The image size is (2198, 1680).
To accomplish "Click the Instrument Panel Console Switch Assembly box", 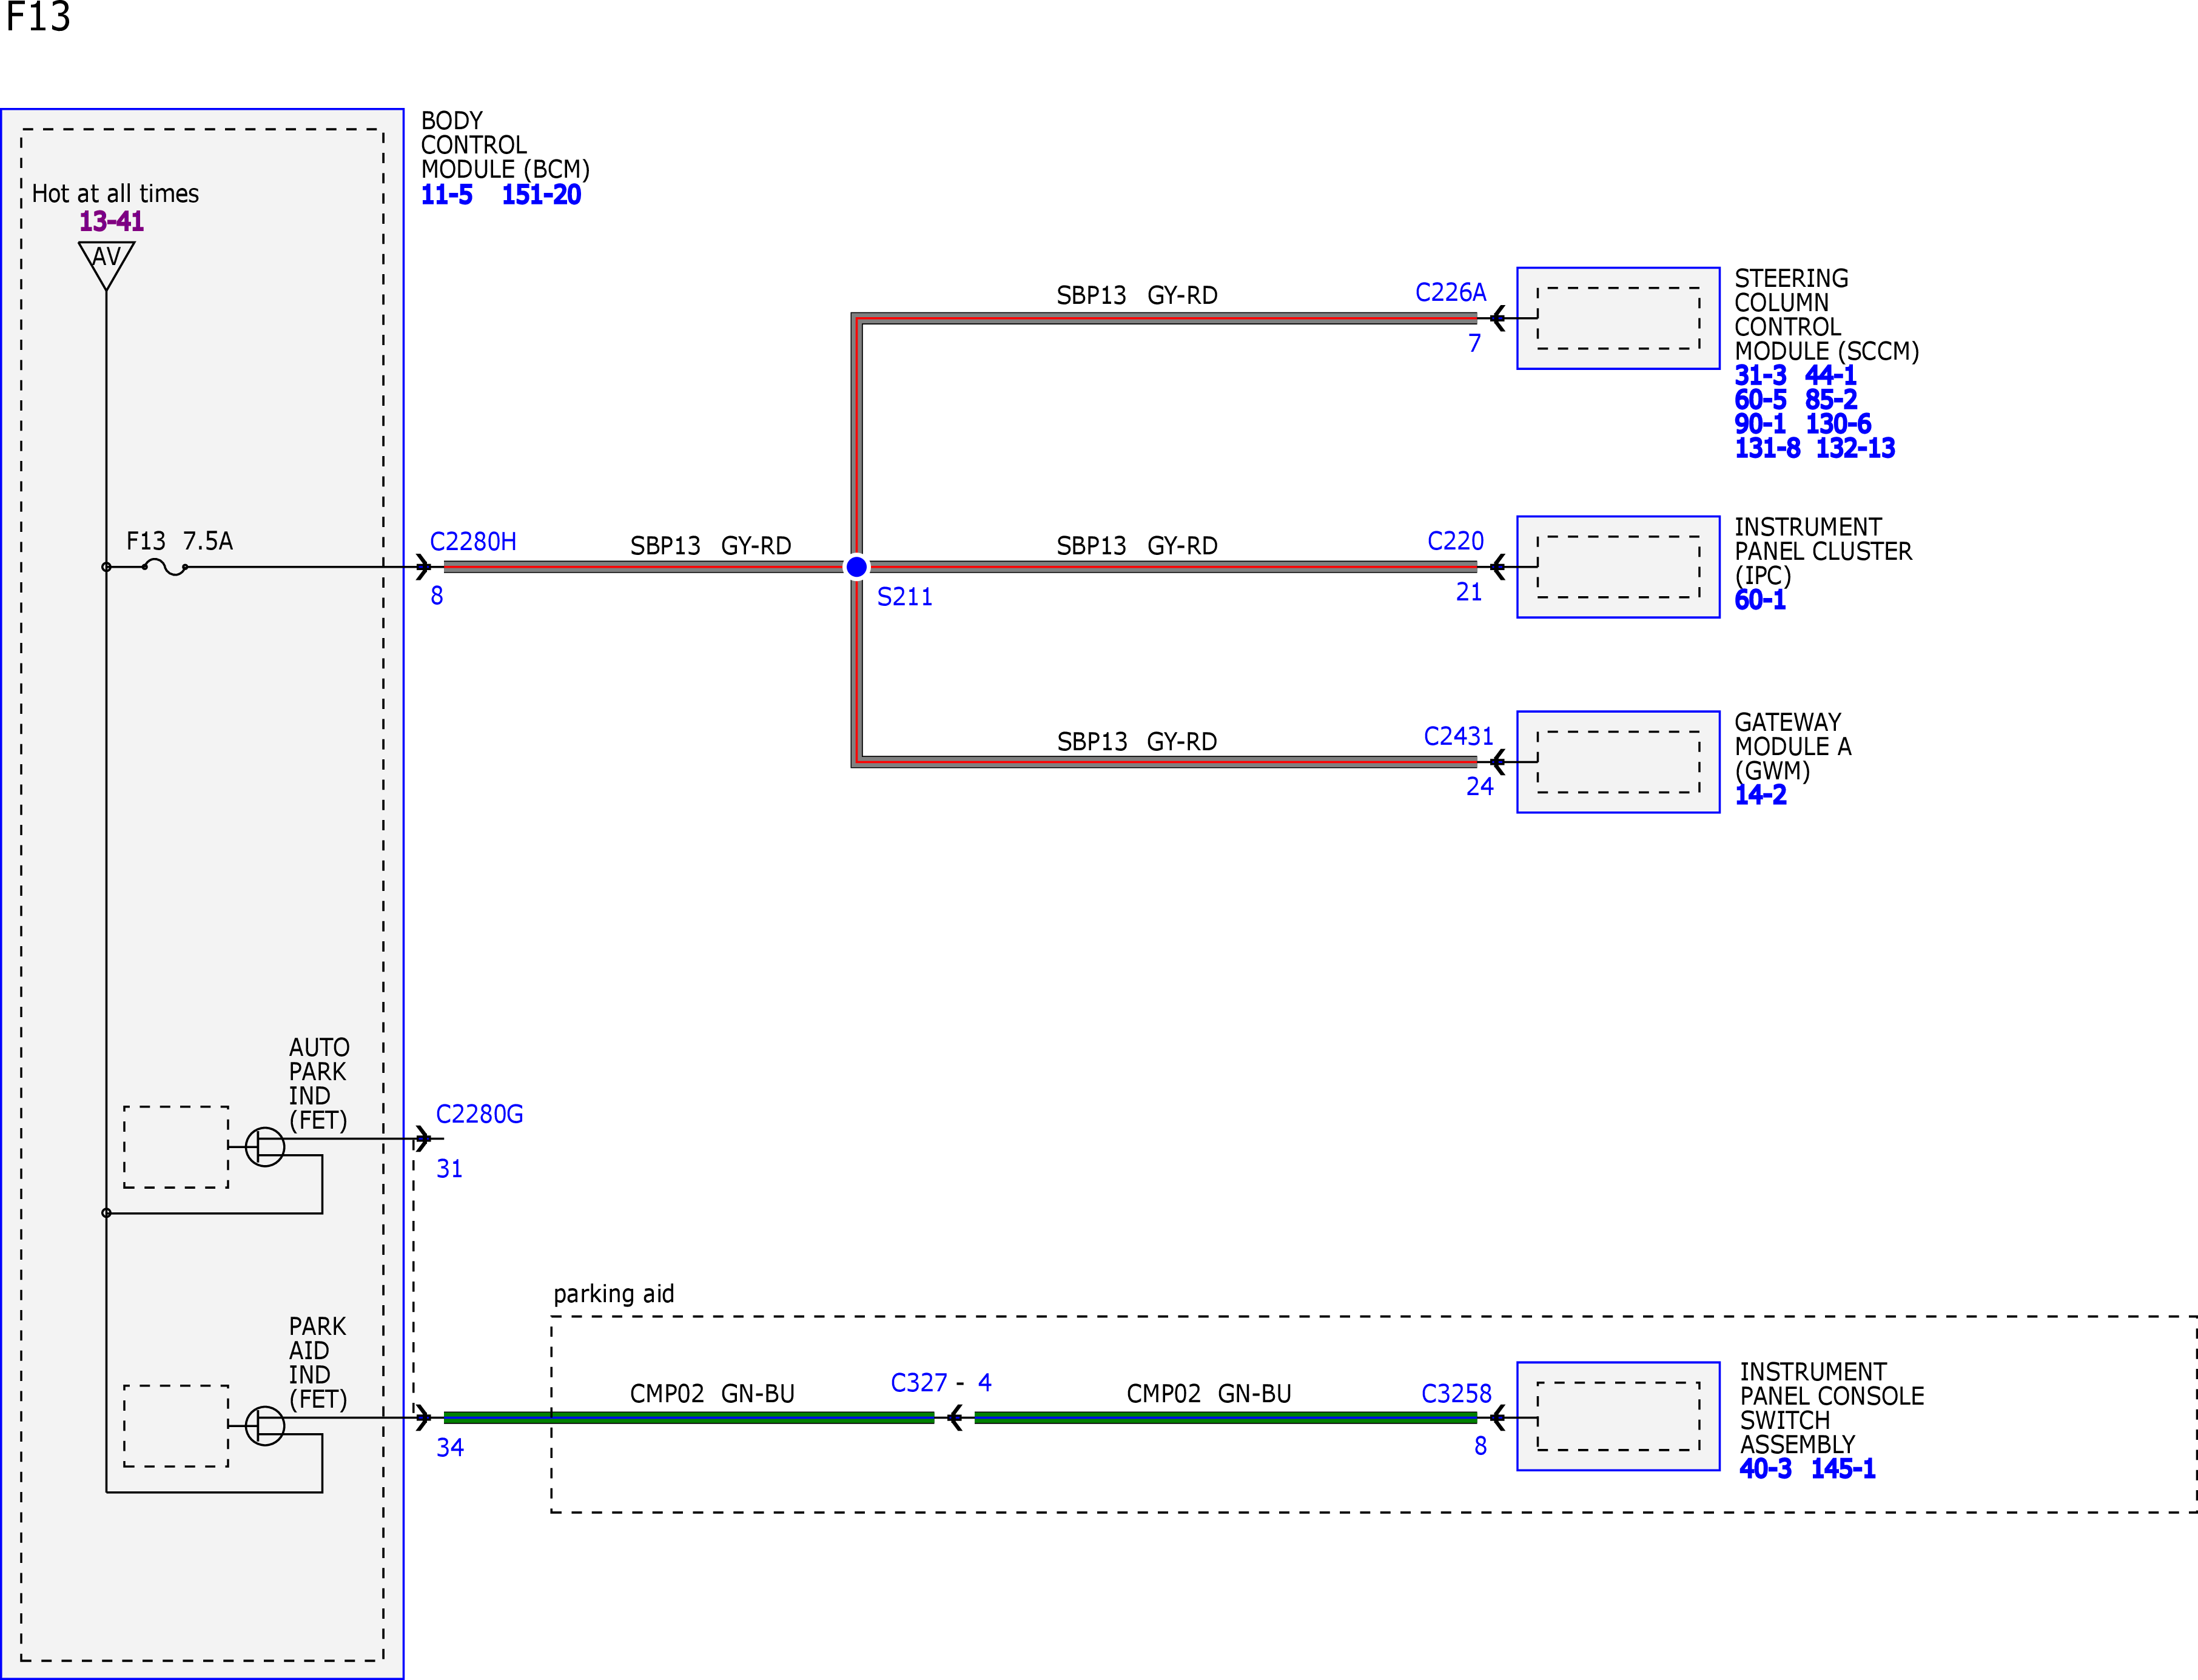I will (x=1618, y=1416).
